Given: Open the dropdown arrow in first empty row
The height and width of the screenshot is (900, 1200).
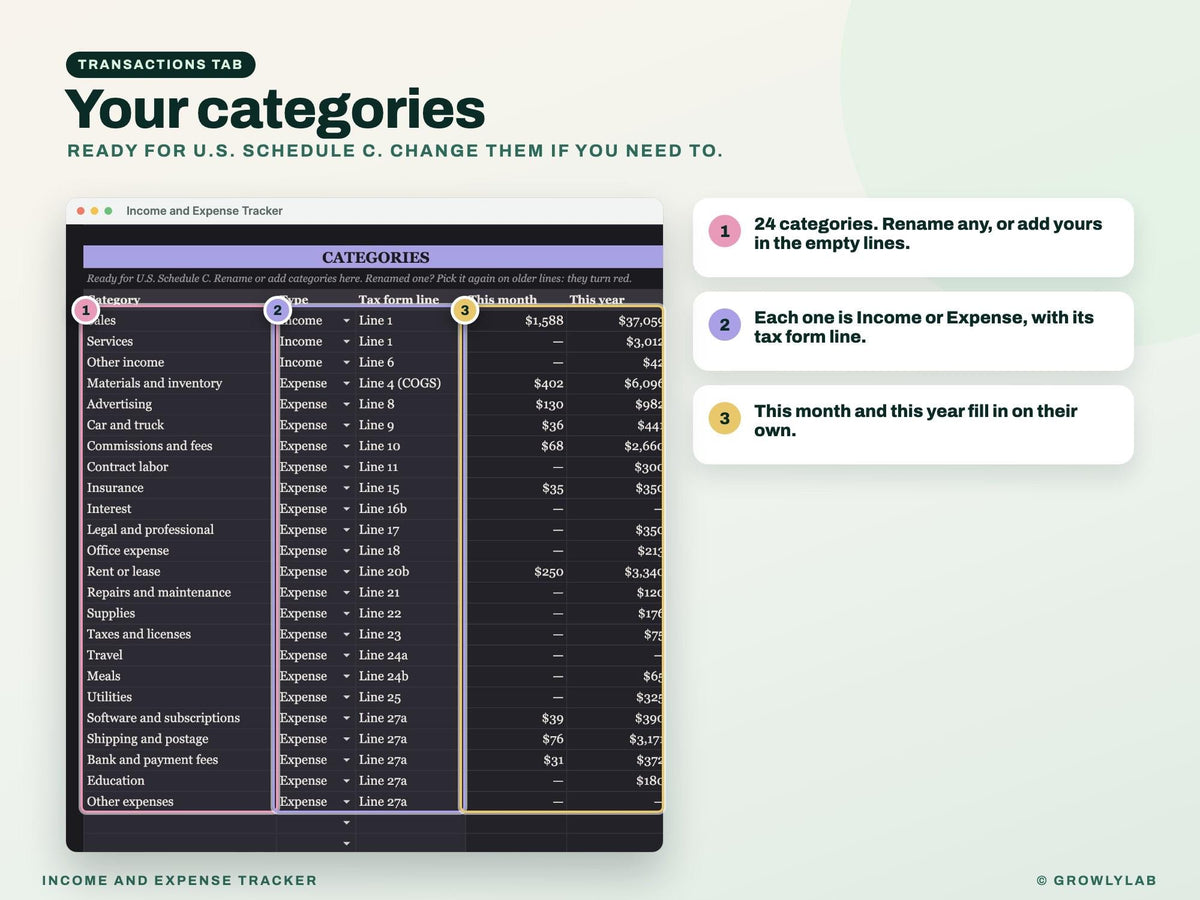Looking at the screenshot, I should [346, 823].
